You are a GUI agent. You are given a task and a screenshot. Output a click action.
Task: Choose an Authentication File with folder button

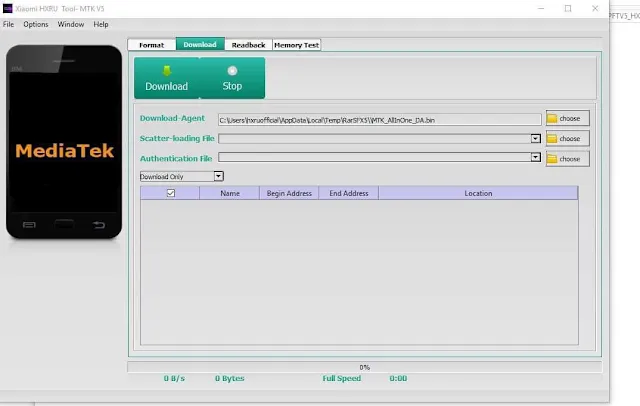[567, 159]
